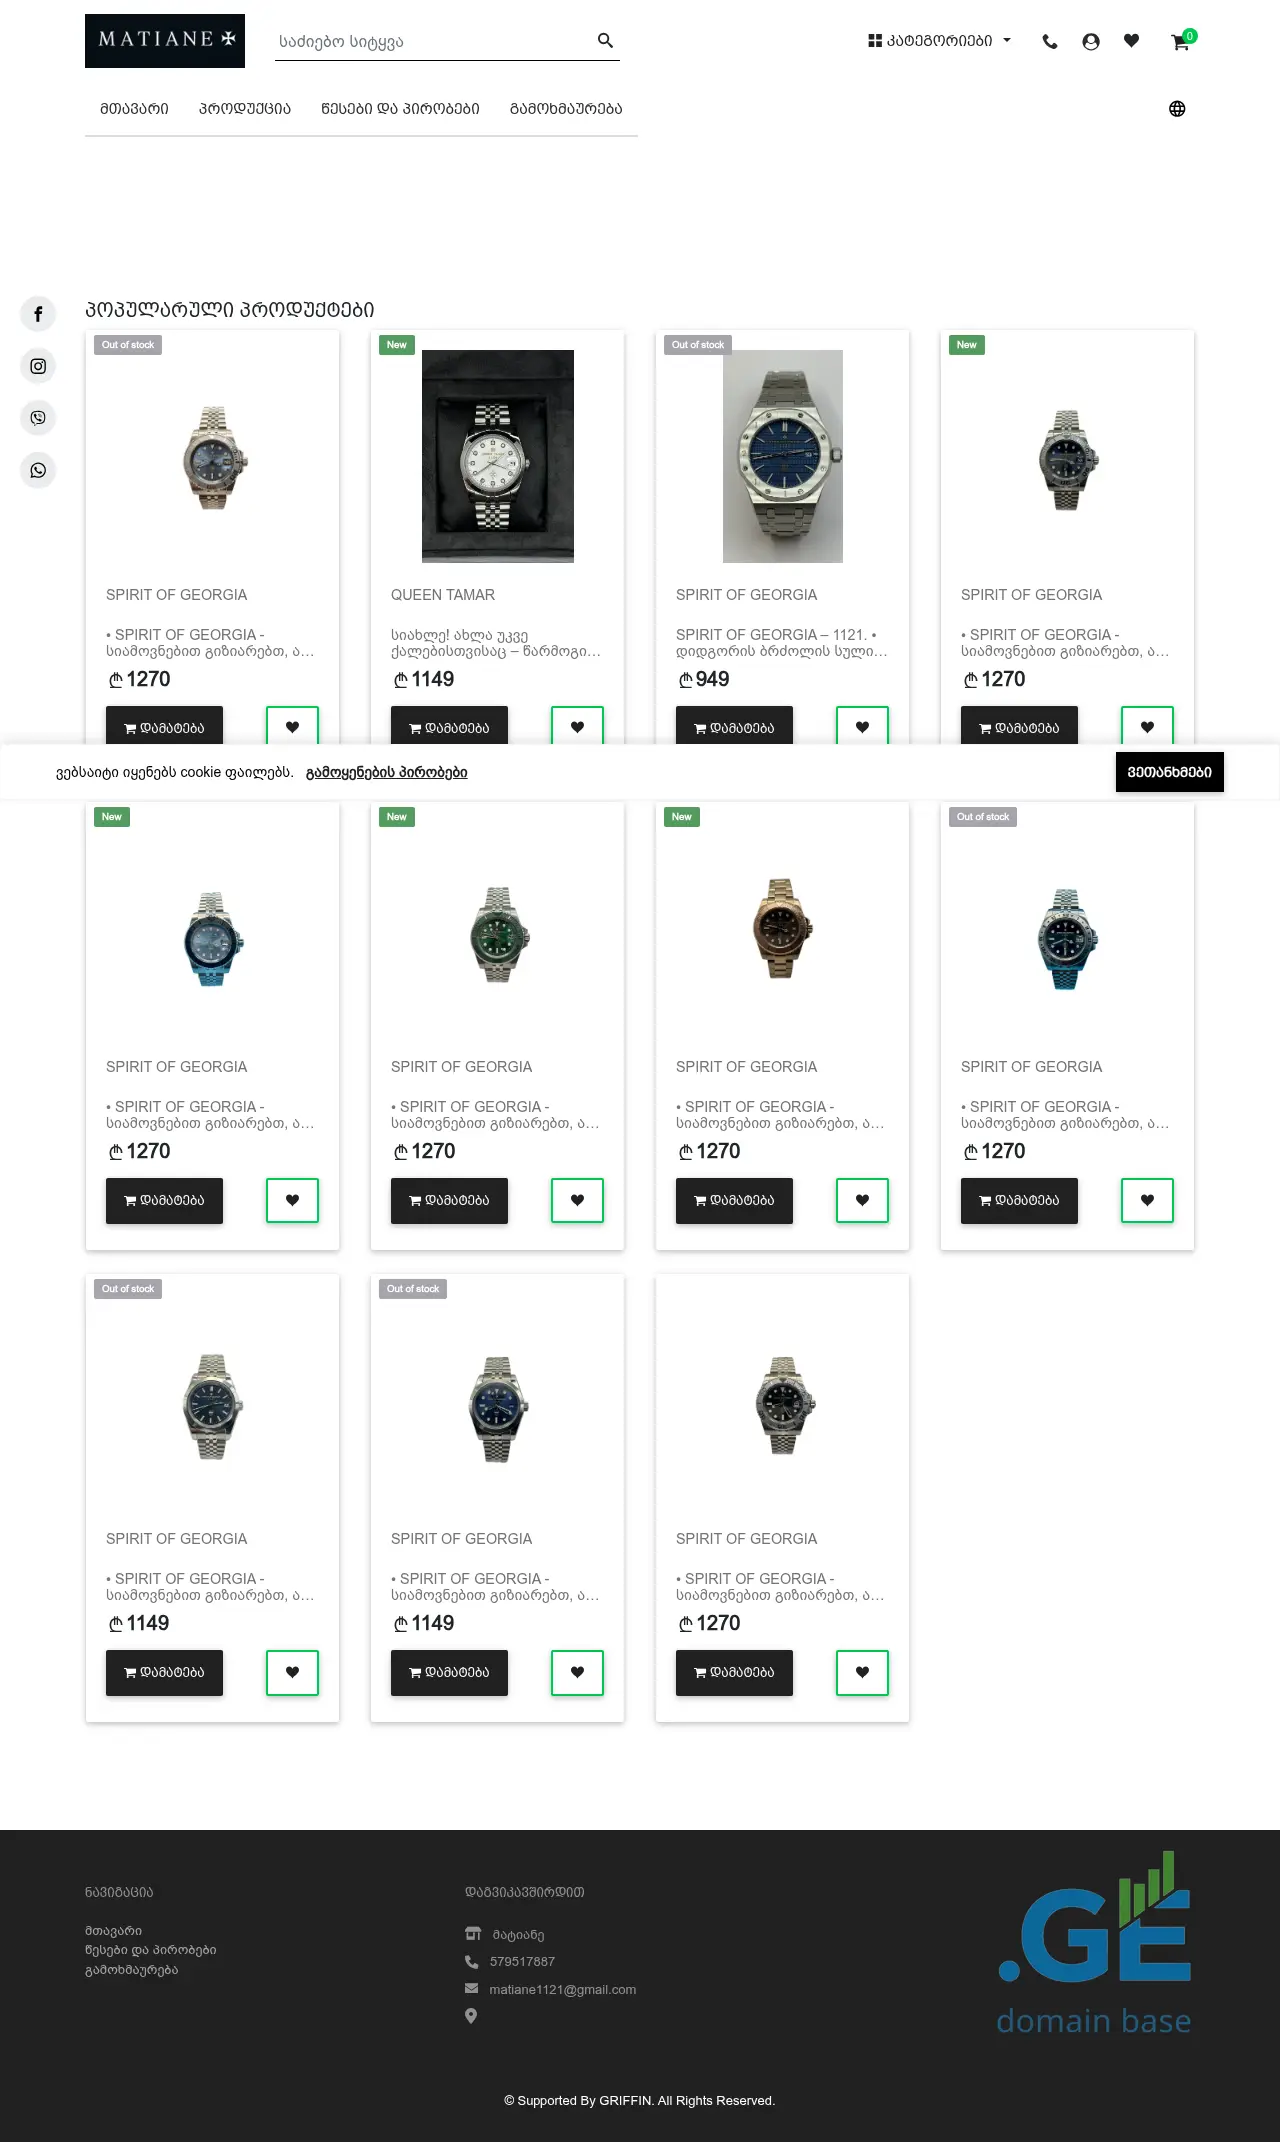Image resolution: width=1280 pixels, height=2142 pixels.
Task: Open the QUEEN TAMAR watch thumbnail
Action: click(498, 456)
